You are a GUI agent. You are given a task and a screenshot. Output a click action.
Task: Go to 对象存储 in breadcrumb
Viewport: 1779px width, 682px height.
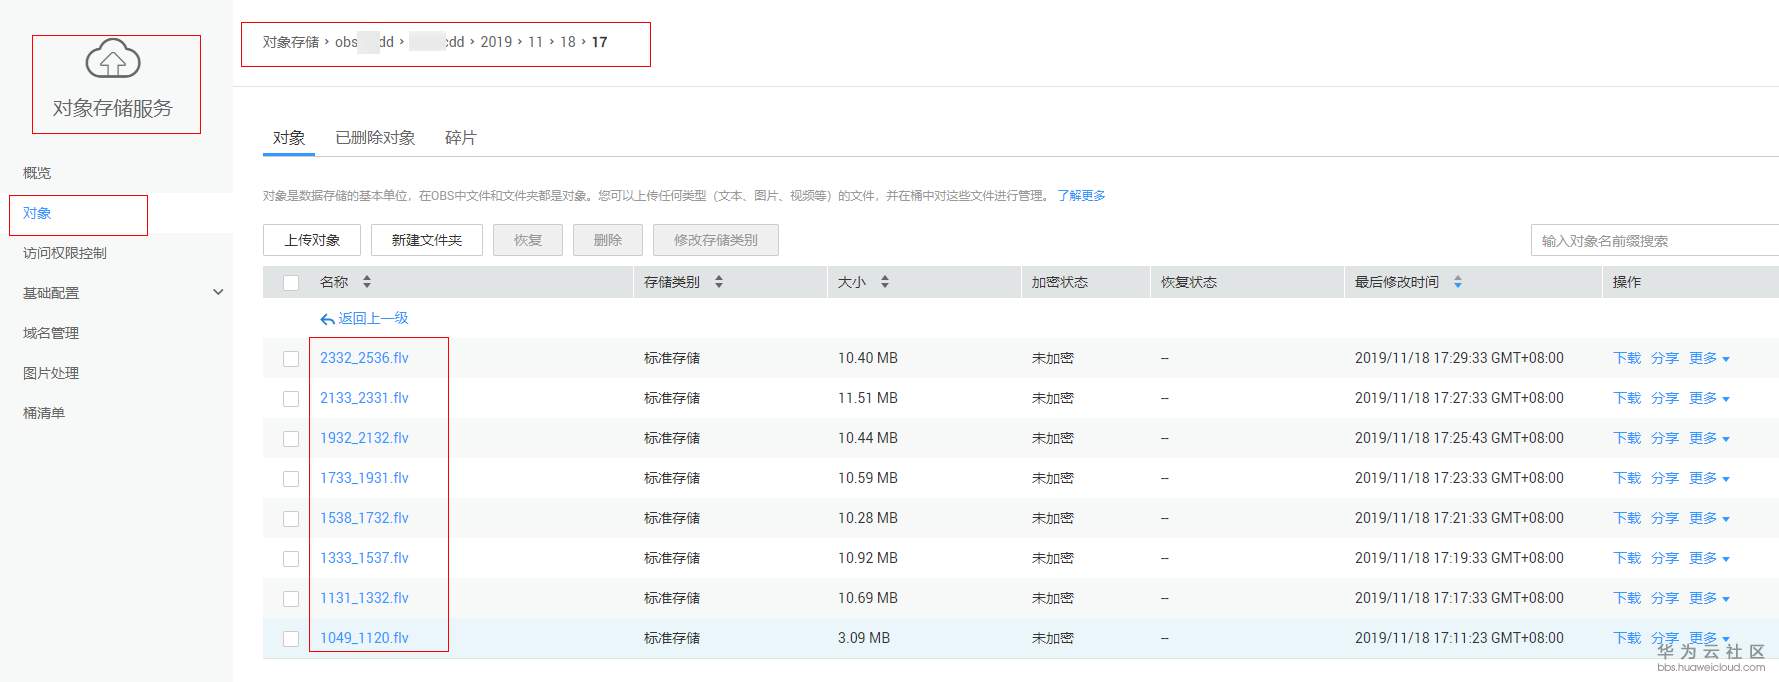[x=291, y=42]
